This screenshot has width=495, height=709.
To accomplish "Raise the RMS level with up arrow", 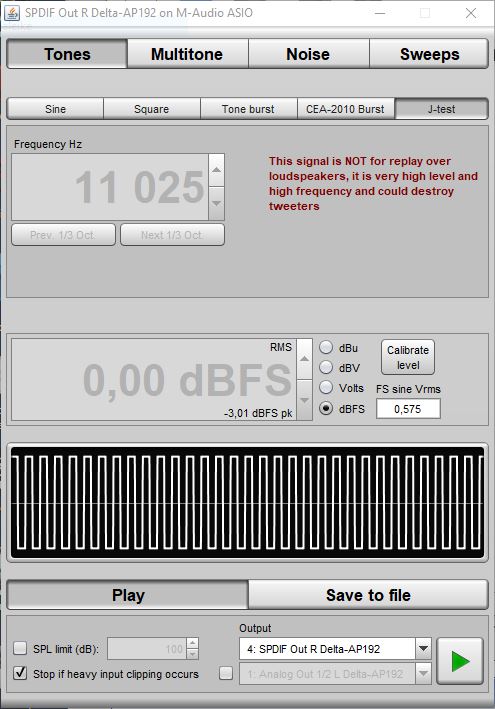I will pyautogui.click(x=304, y=359).
